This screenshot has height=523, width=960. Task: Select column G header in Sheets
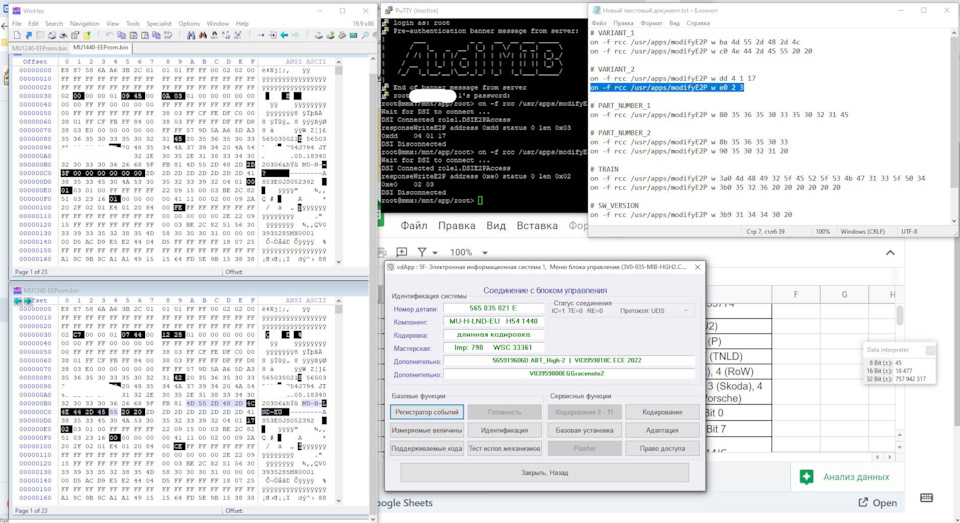pos(844,295)
